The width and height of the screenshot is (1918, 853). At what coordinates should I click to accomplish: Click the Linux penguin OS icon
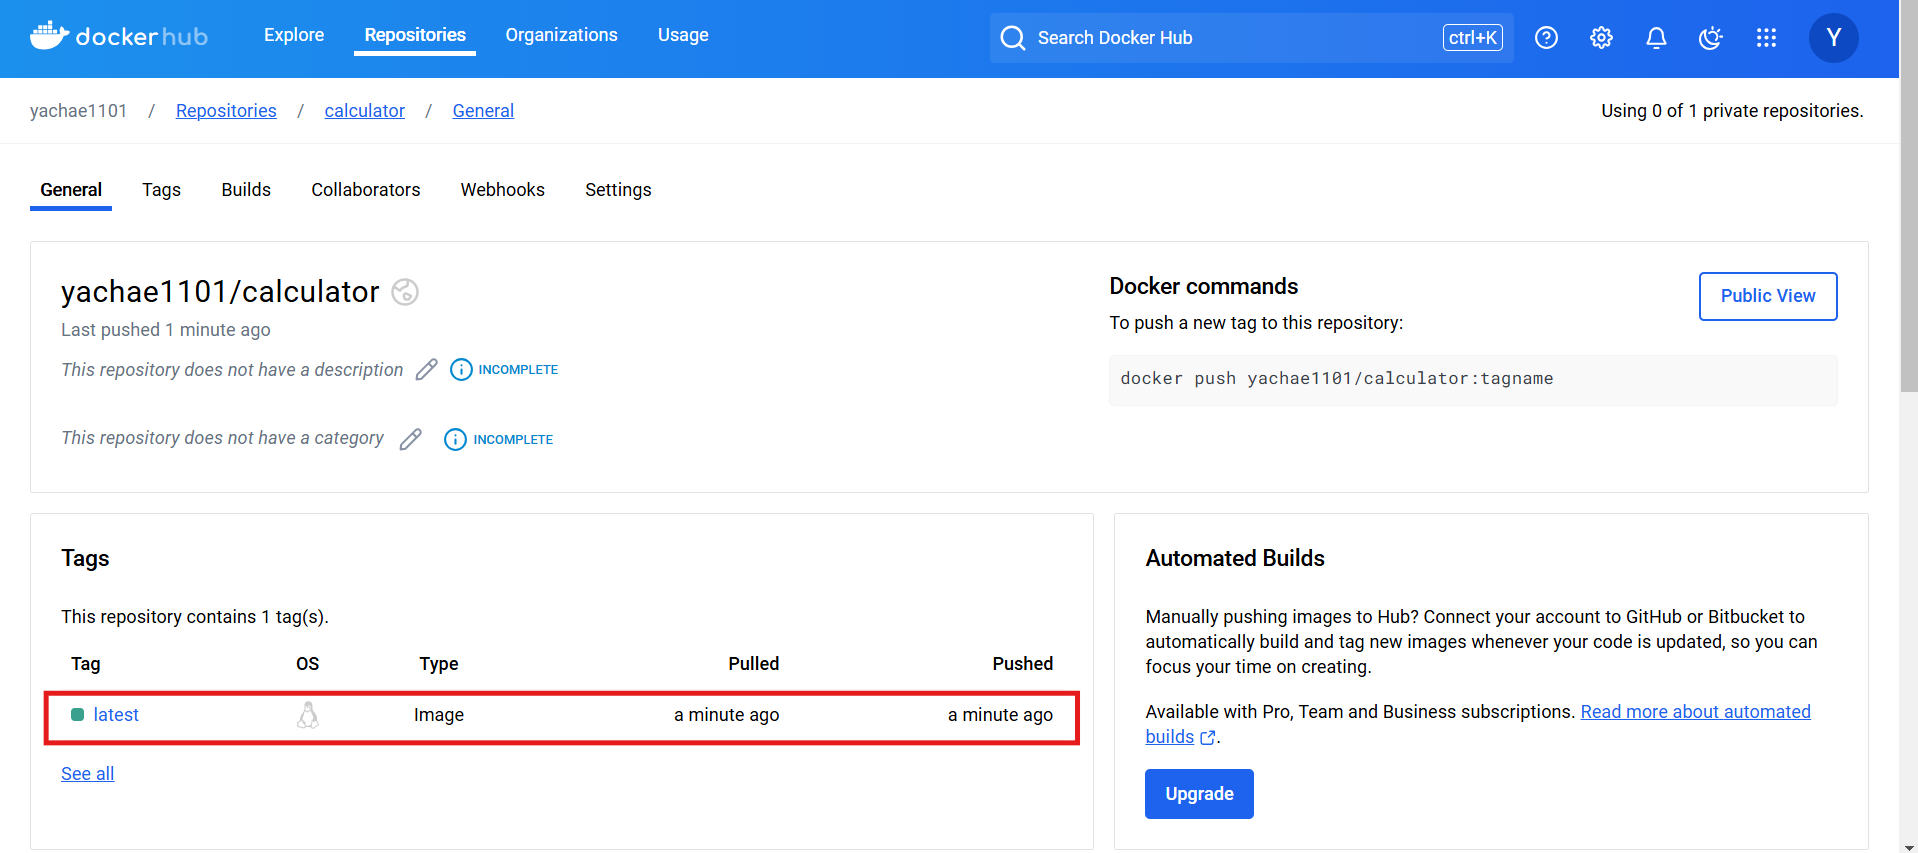pyautogui.click(x=308, y=715)
